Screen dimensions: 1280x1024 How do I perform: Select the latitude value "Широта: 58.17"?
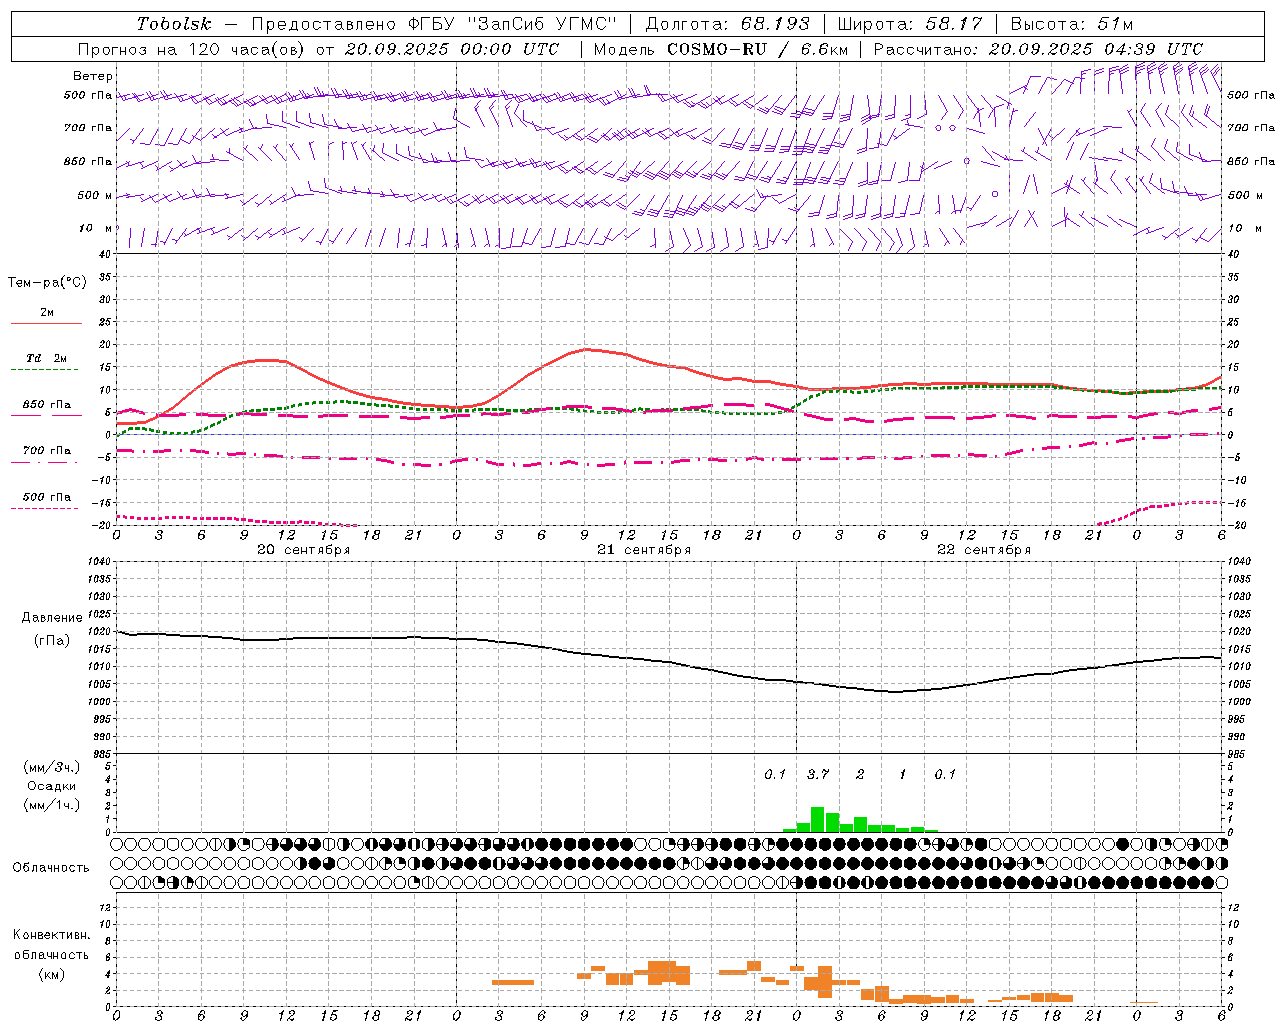coord(910,24)
